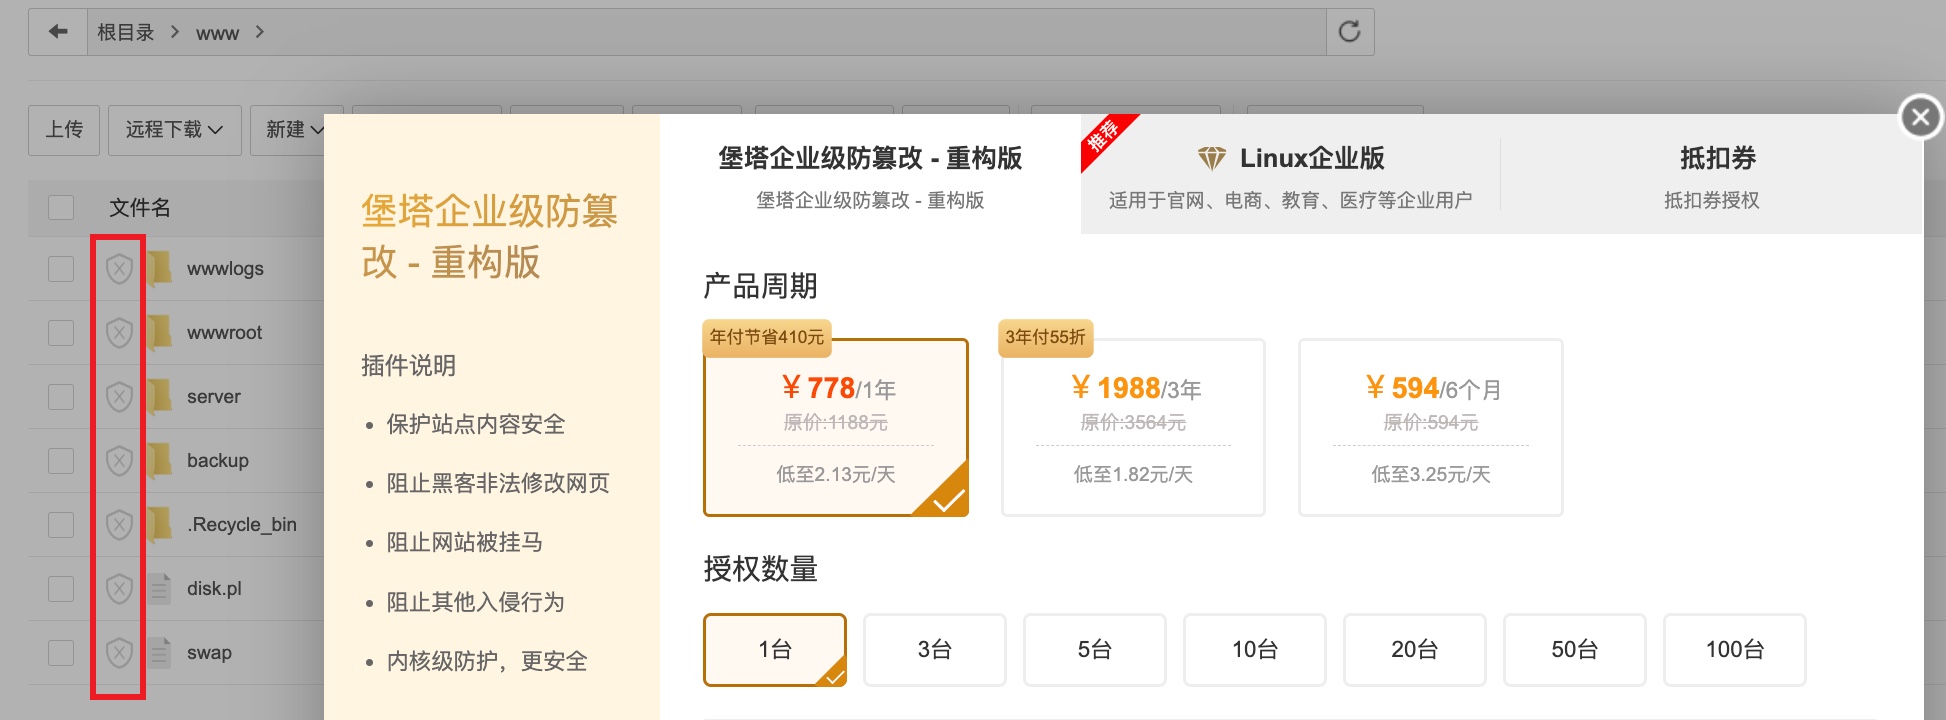Check the swap row checkbox

click(61, 652)
